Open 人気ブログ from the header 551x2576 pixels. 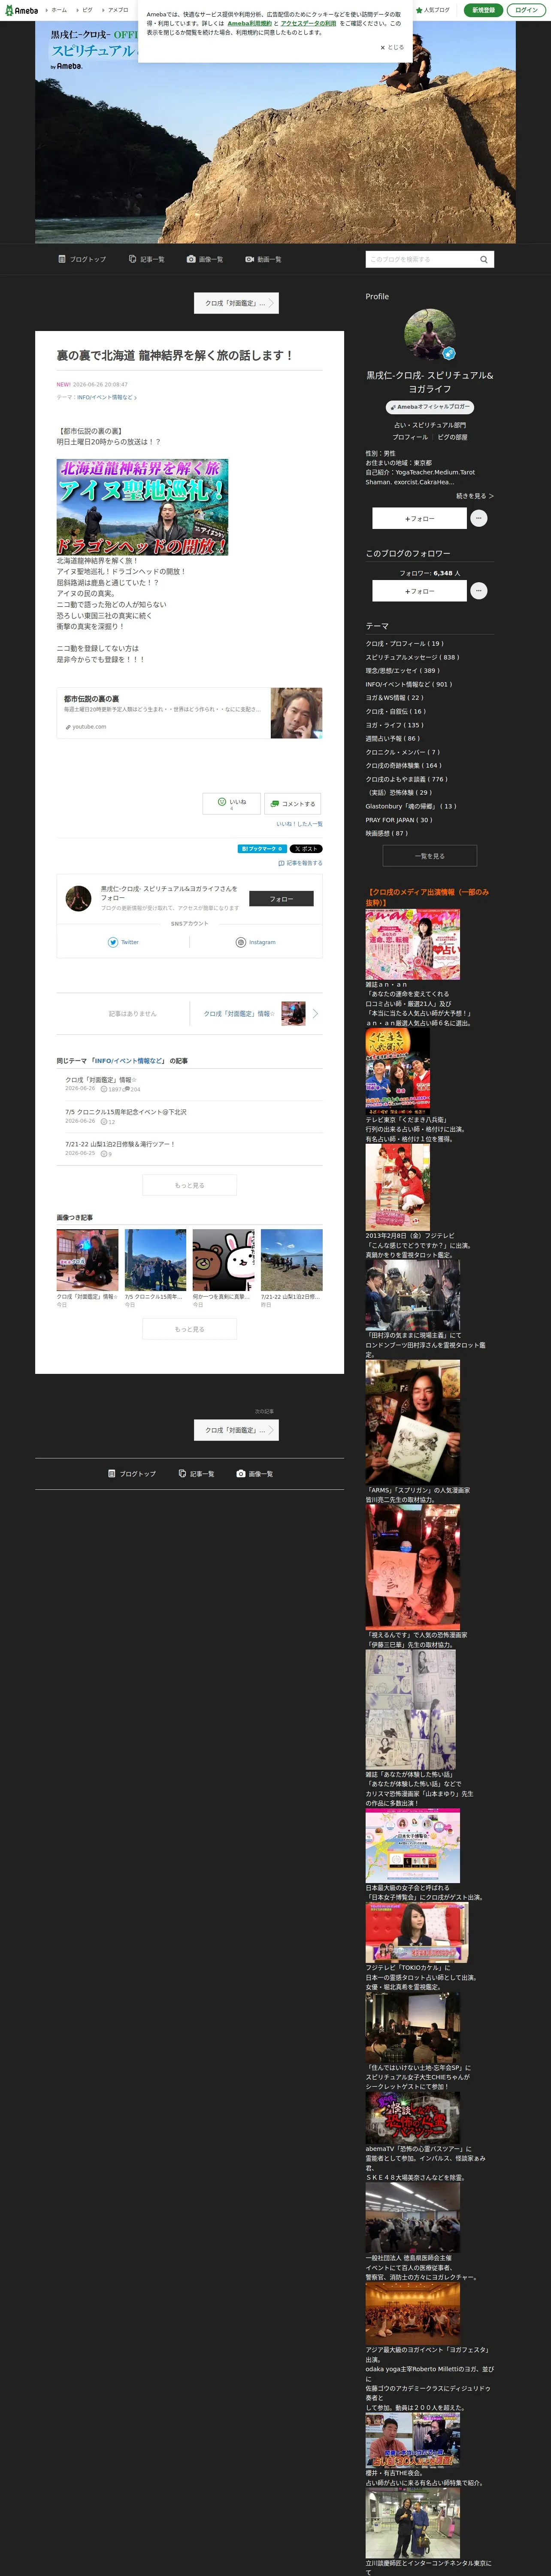[433, 10]
